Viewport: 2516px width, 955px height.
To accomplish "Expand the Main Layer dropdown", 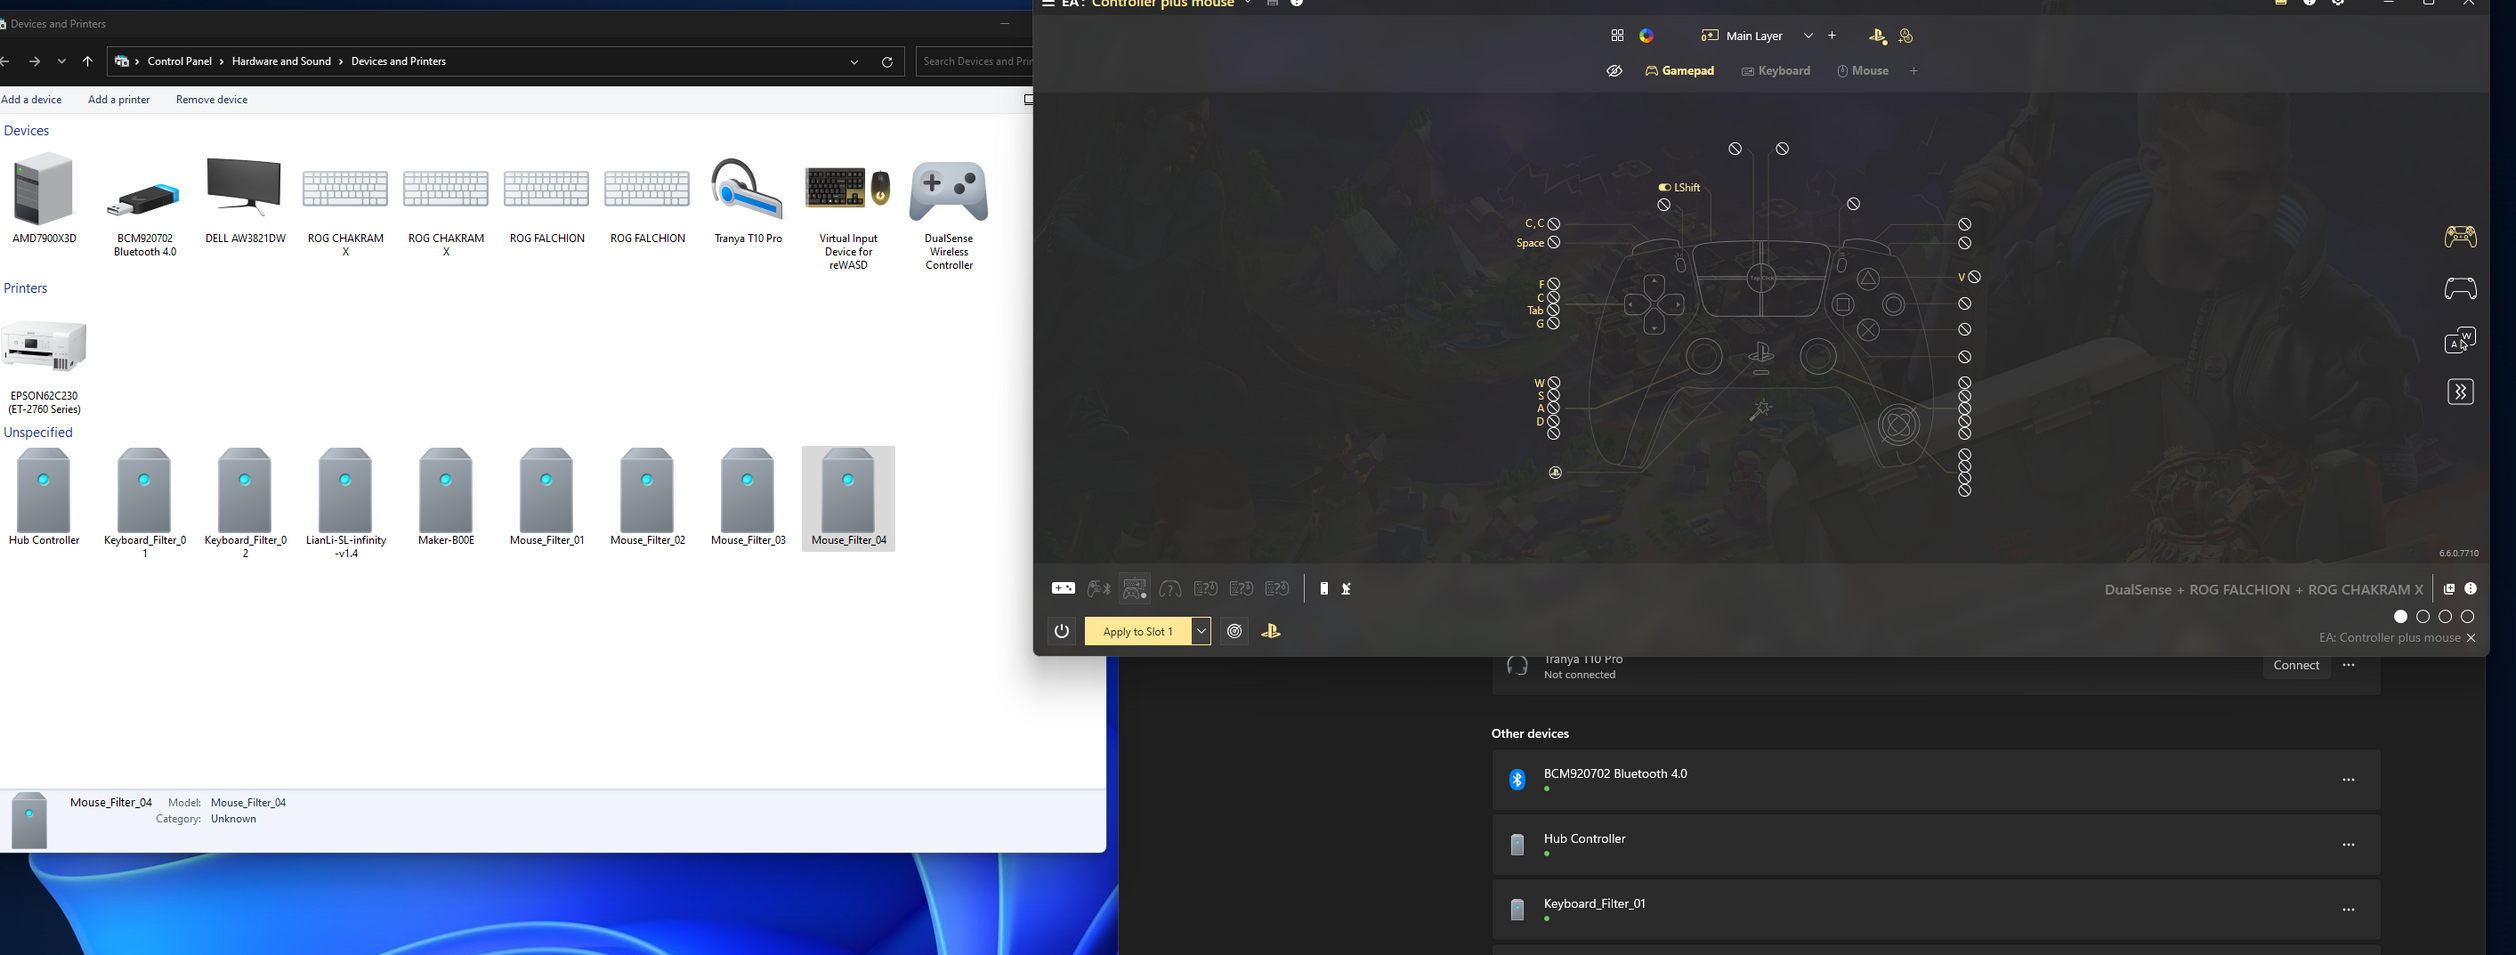I will [x=1808, y=36].
